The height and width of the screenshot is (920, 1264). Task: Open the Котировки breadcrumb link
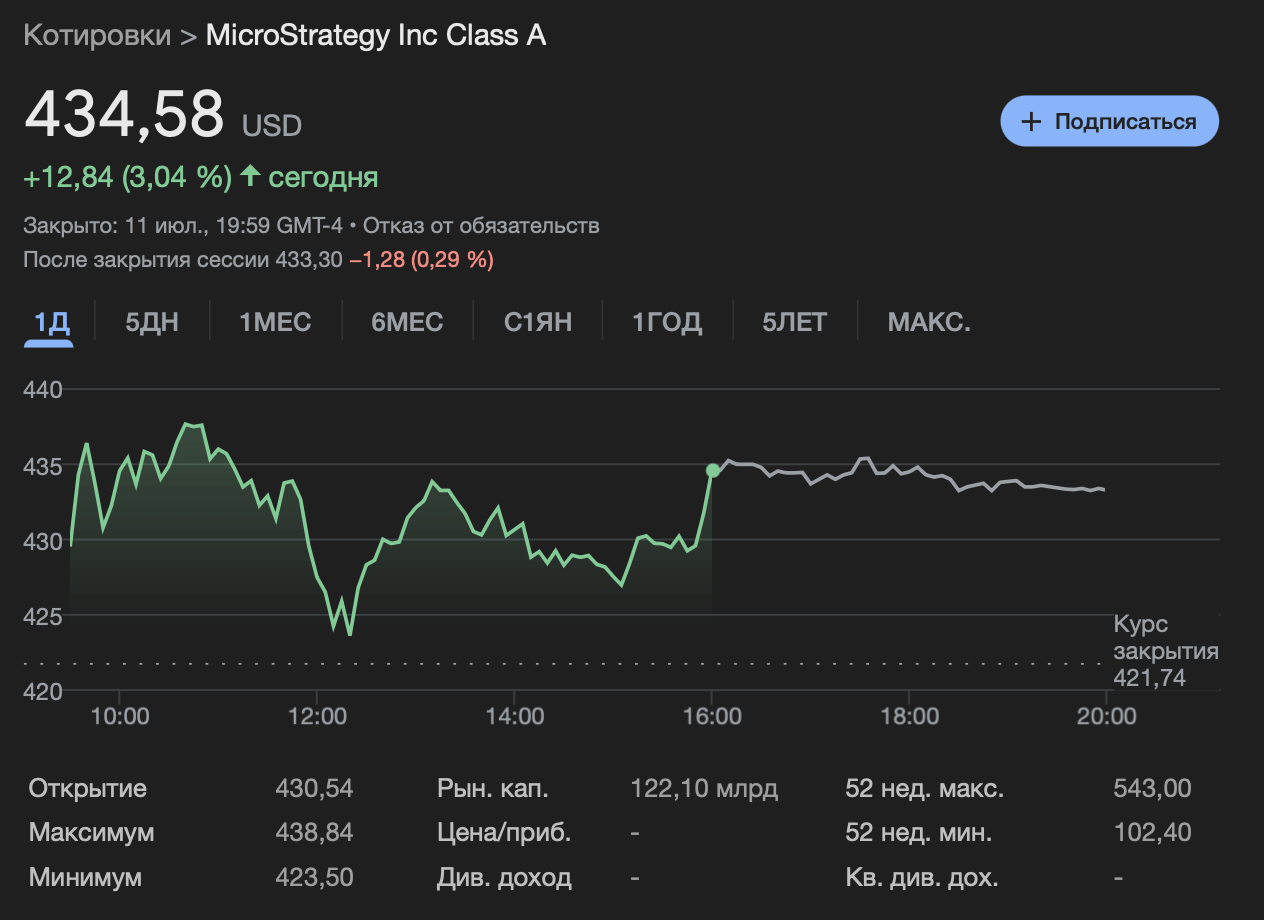pos(97,35)
